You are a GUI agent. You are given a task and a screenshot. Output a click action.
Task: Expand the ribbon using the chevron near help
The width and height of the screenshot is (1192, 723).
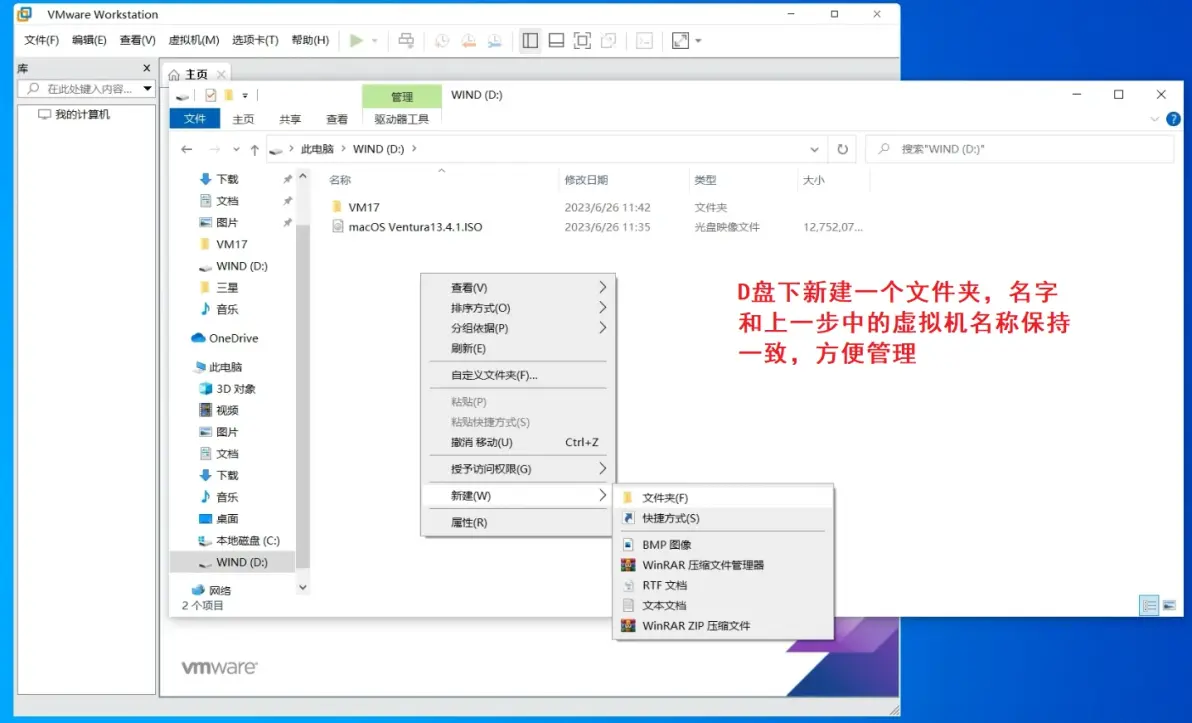coord(1155,119)
